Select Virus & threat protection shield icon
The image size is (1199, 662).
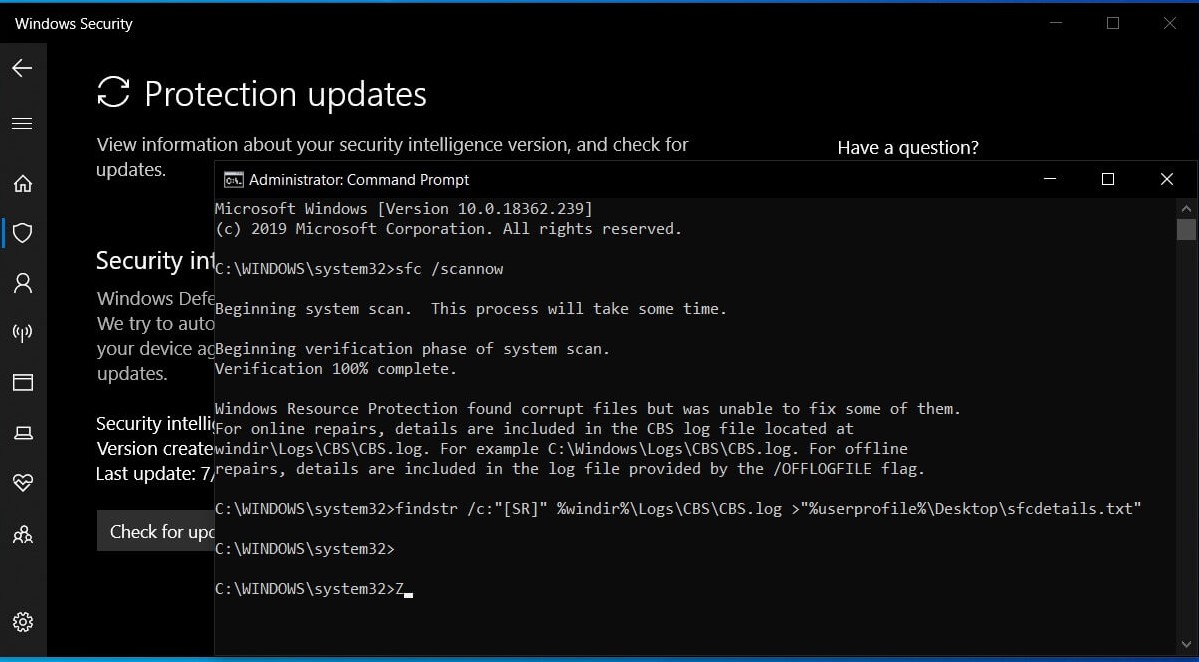point(23,233)
